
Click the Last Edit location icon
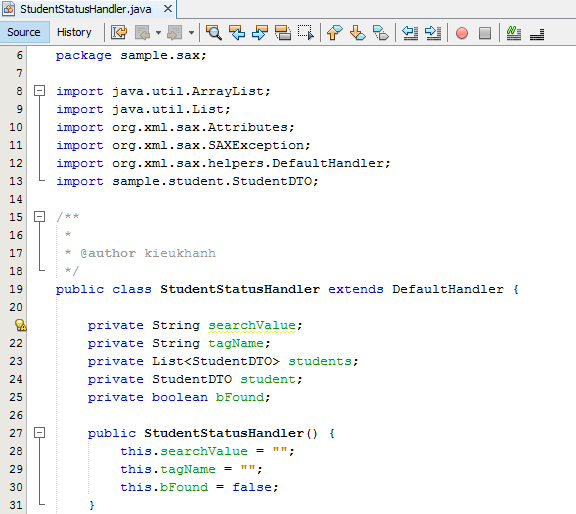[x=119, y=32]
